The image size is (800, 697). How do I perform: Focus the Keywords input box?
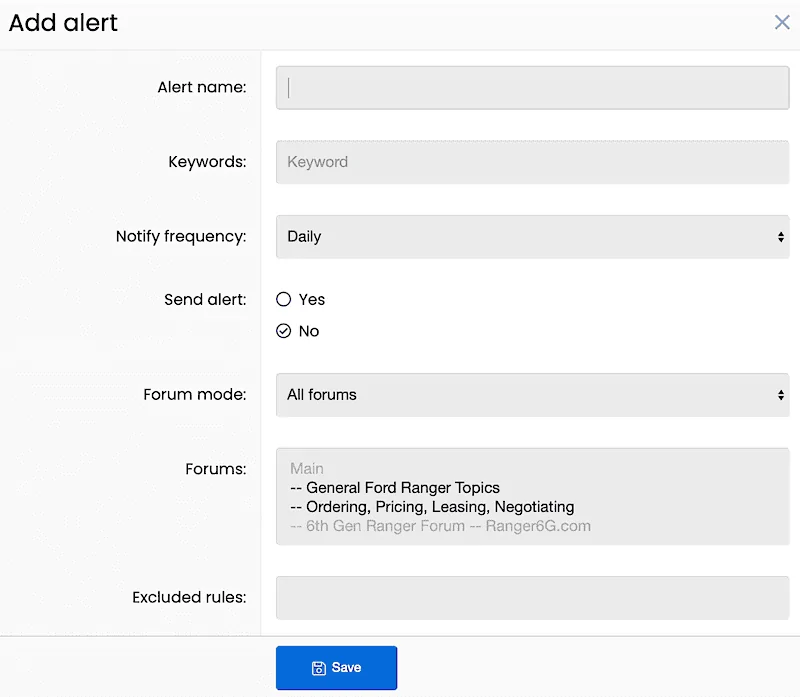[x=533, y=162]
